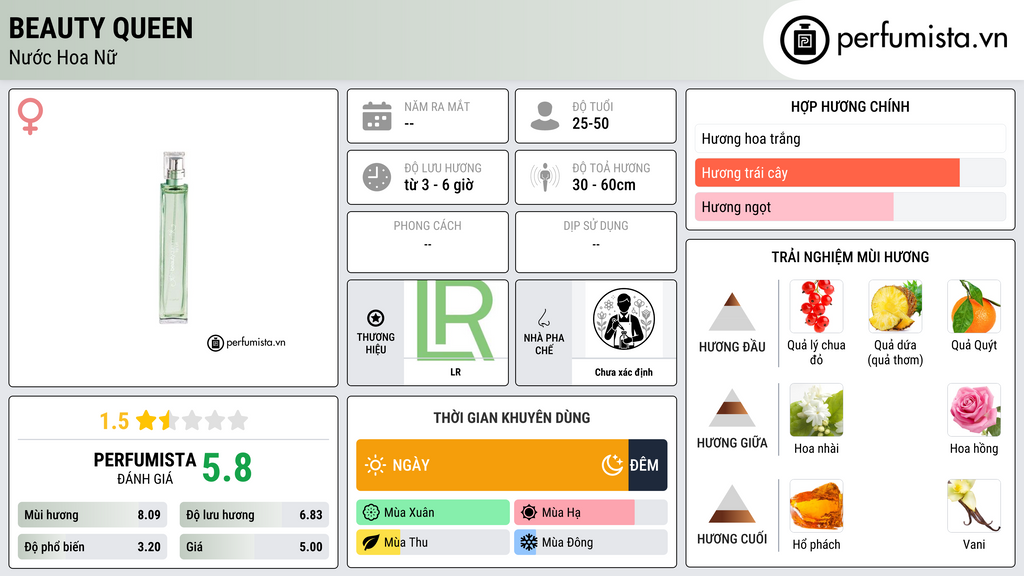
Task: Click the longevity value từ 3 - 6 giờ
Action: [x=438, y=185]
